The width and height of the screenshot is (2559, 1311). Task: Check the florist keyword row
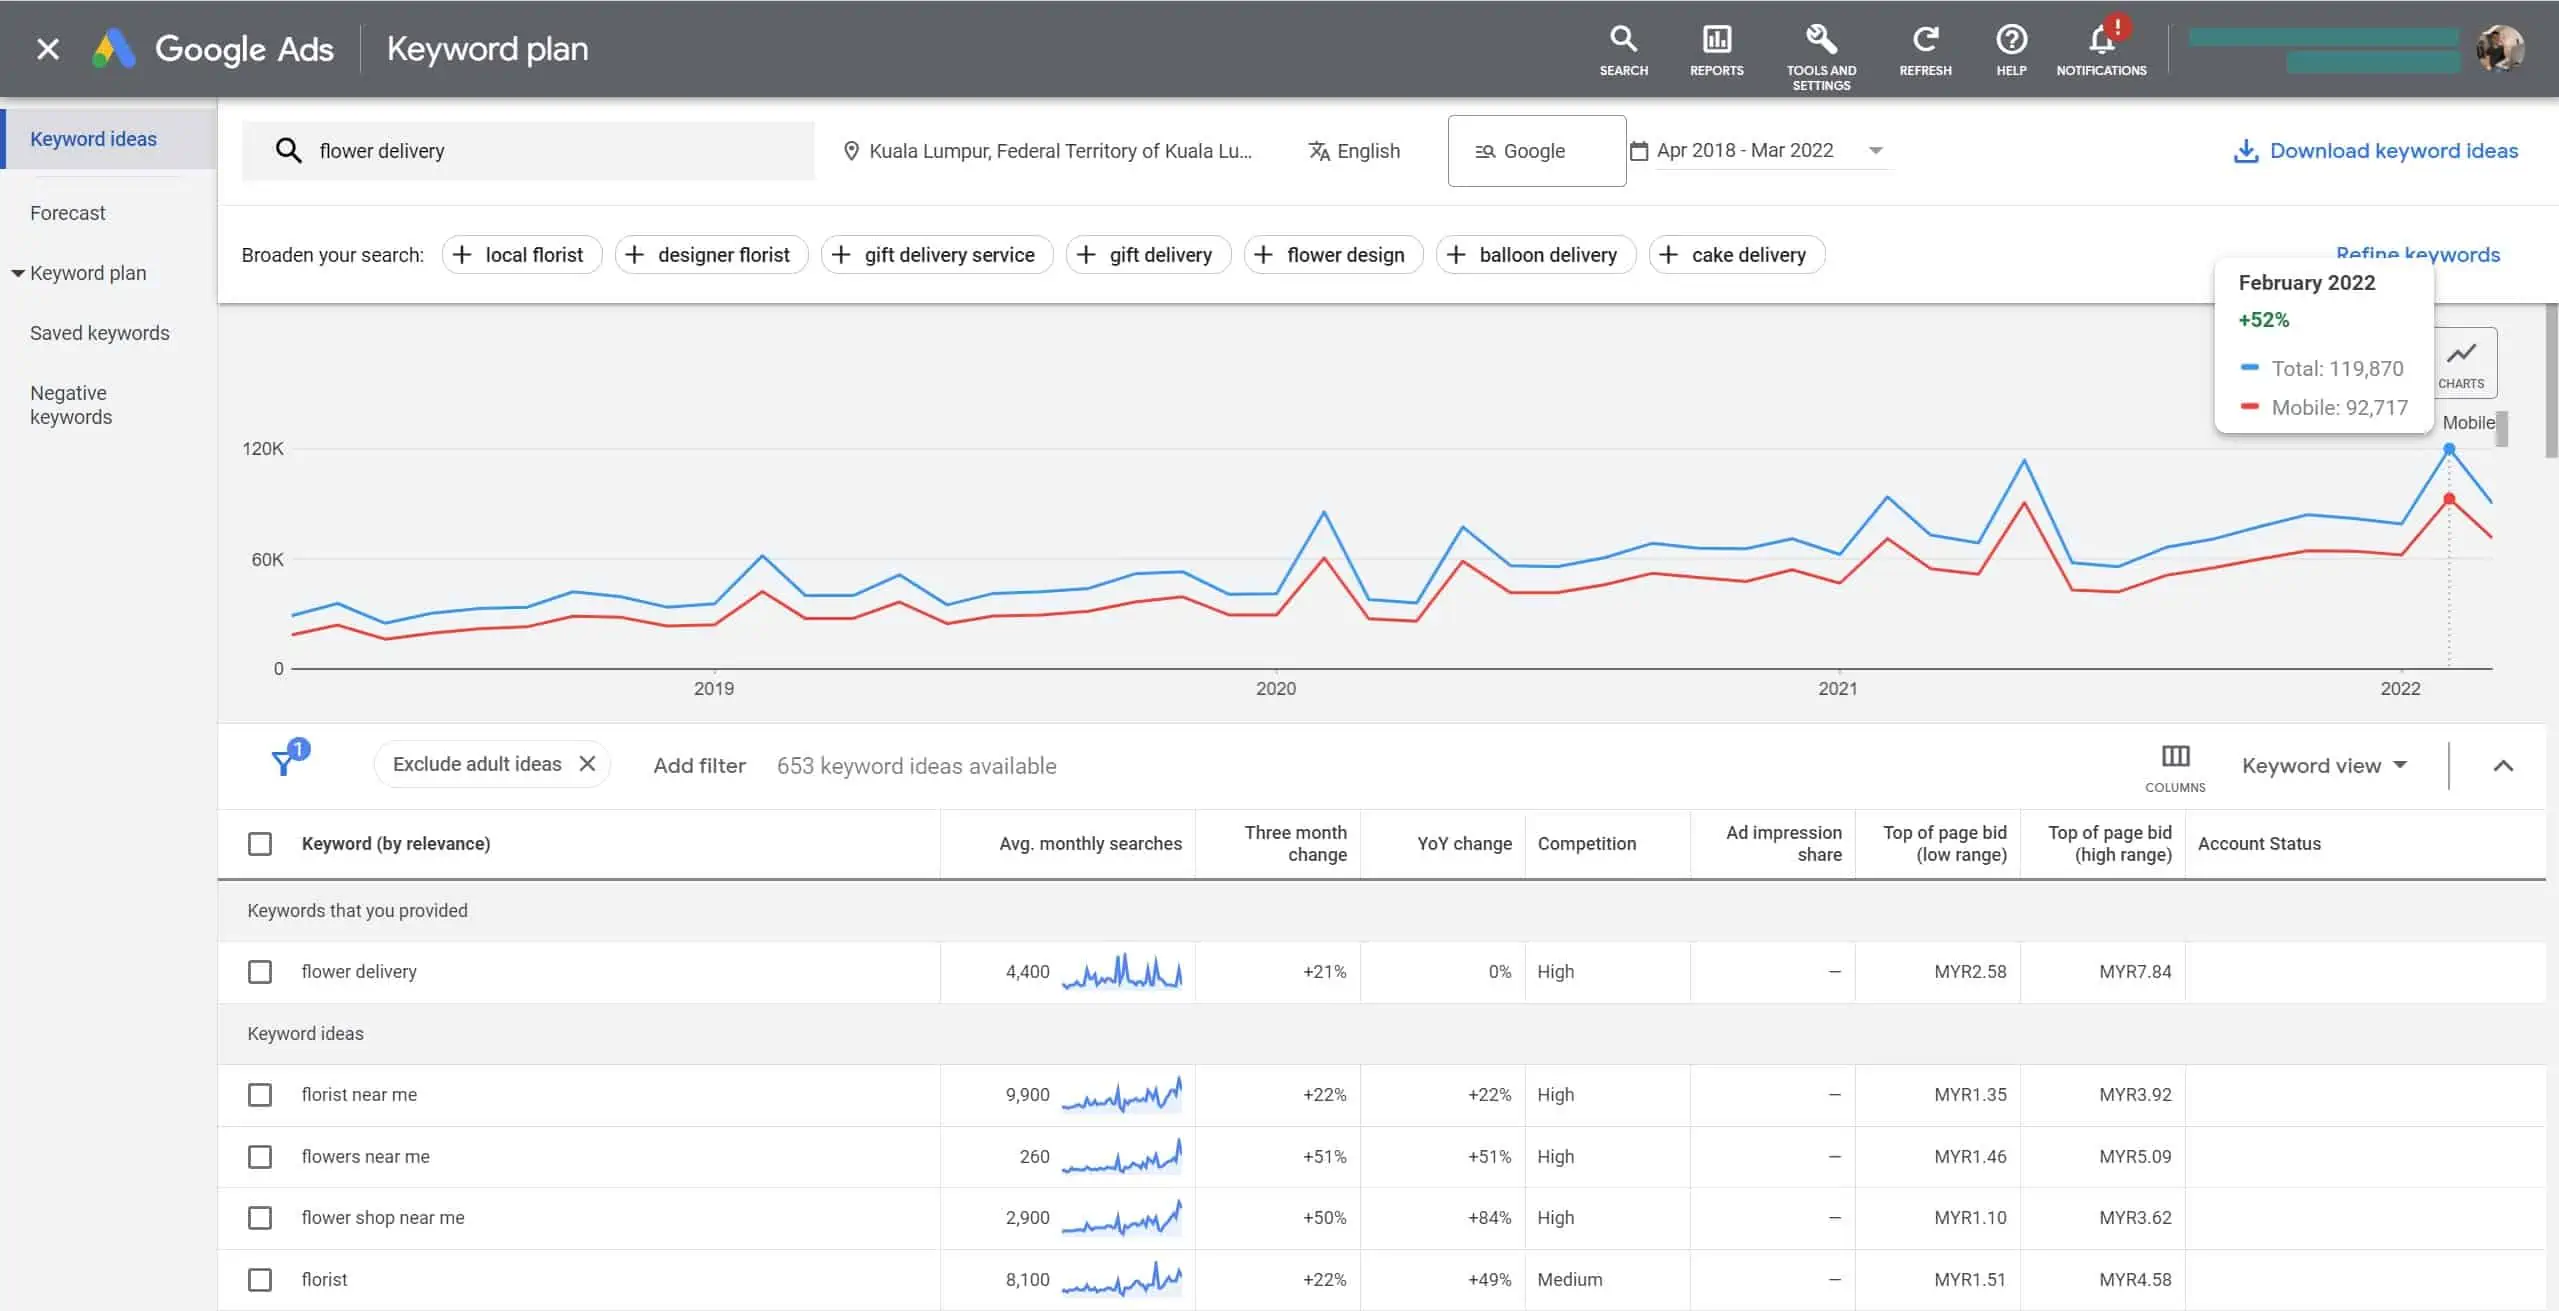pyautogui.click(x=260, y=1280)
